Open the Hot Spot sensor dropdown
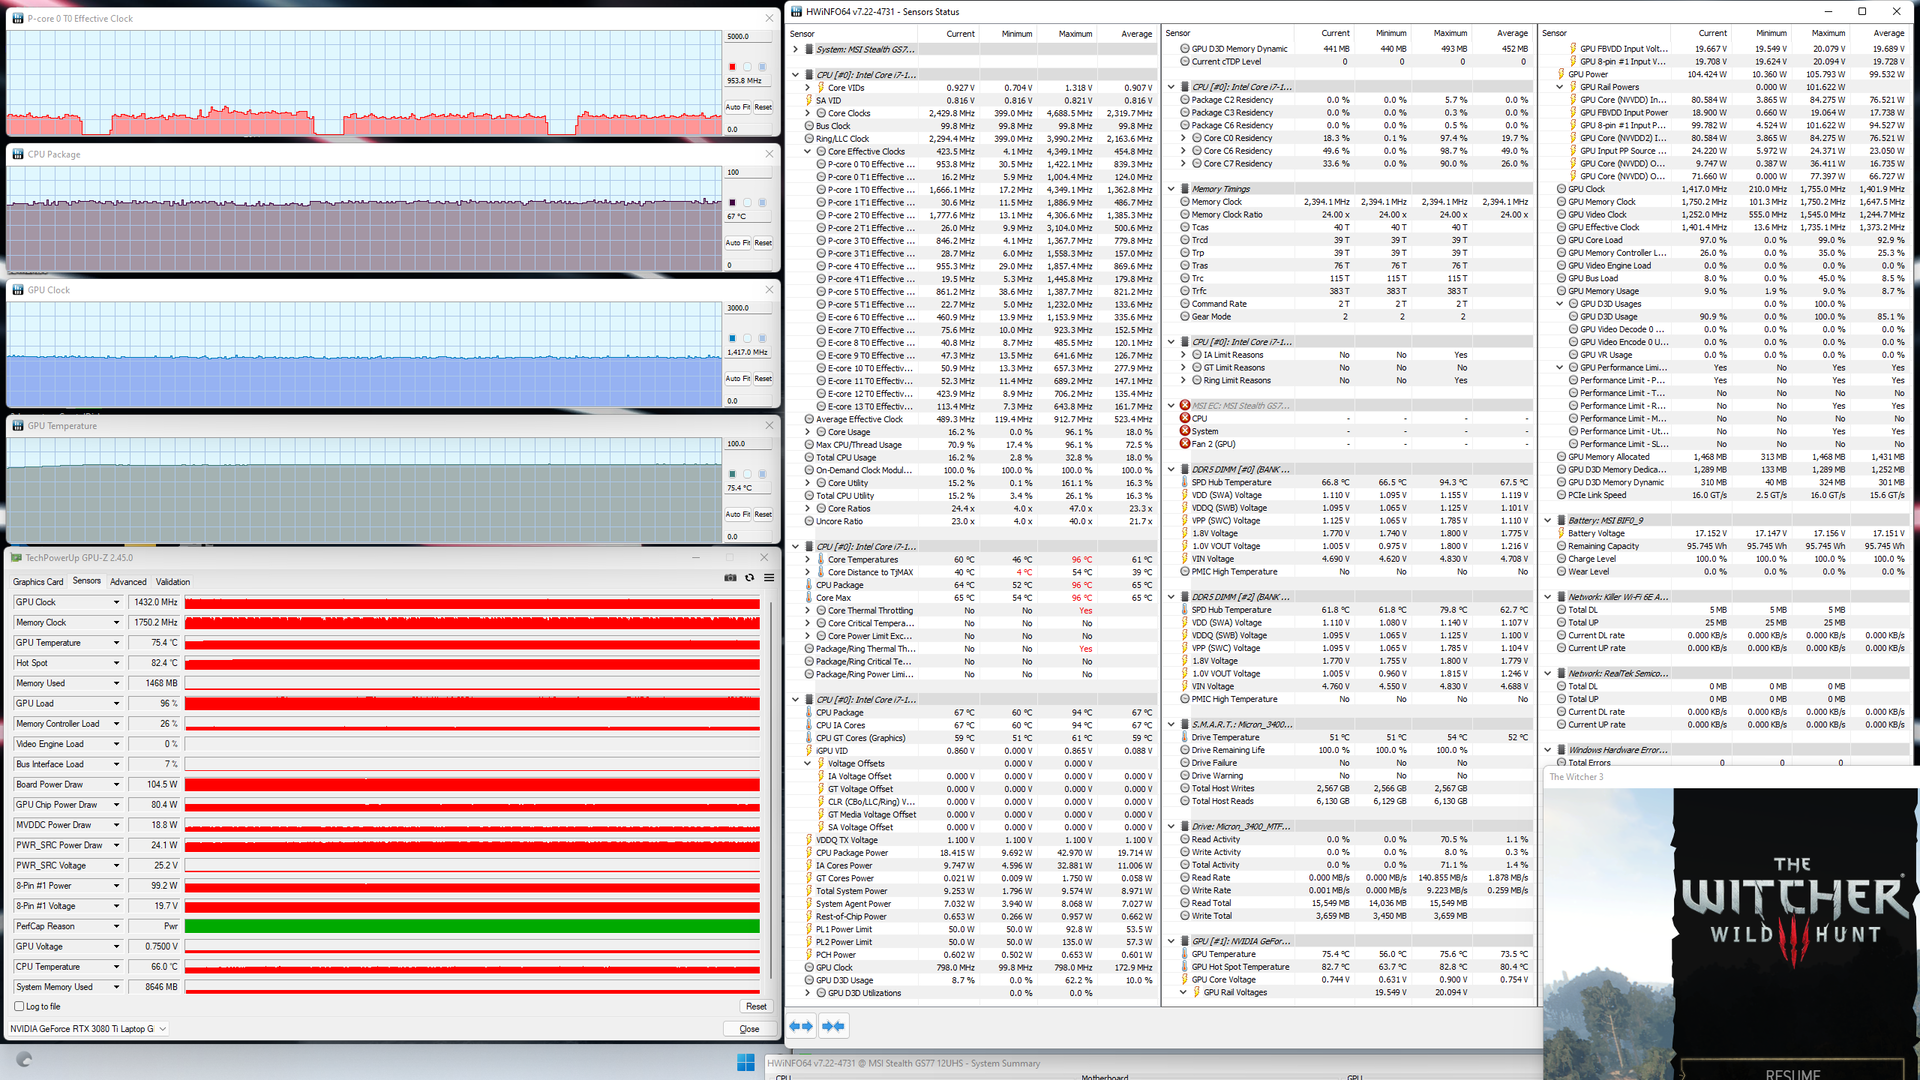The width and height of the screenshot is (1920, 1080). (x=116, y=663)
